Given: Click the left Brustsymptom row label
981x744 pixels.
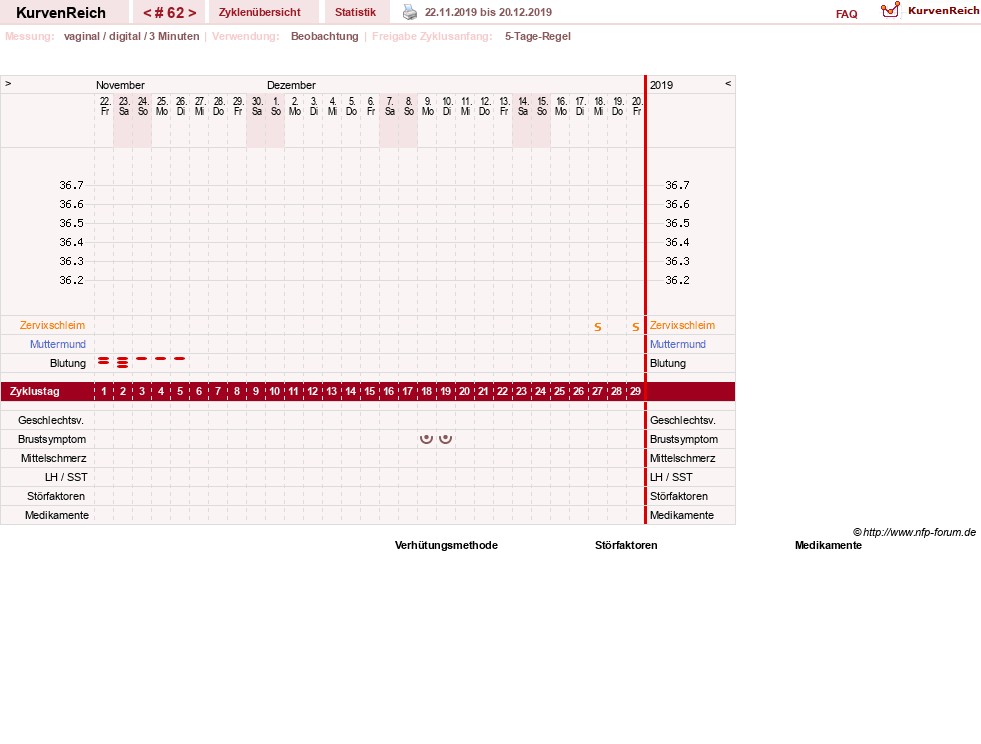Looking at the screenshot, I should pyautogui.click(x=52, y=439).
